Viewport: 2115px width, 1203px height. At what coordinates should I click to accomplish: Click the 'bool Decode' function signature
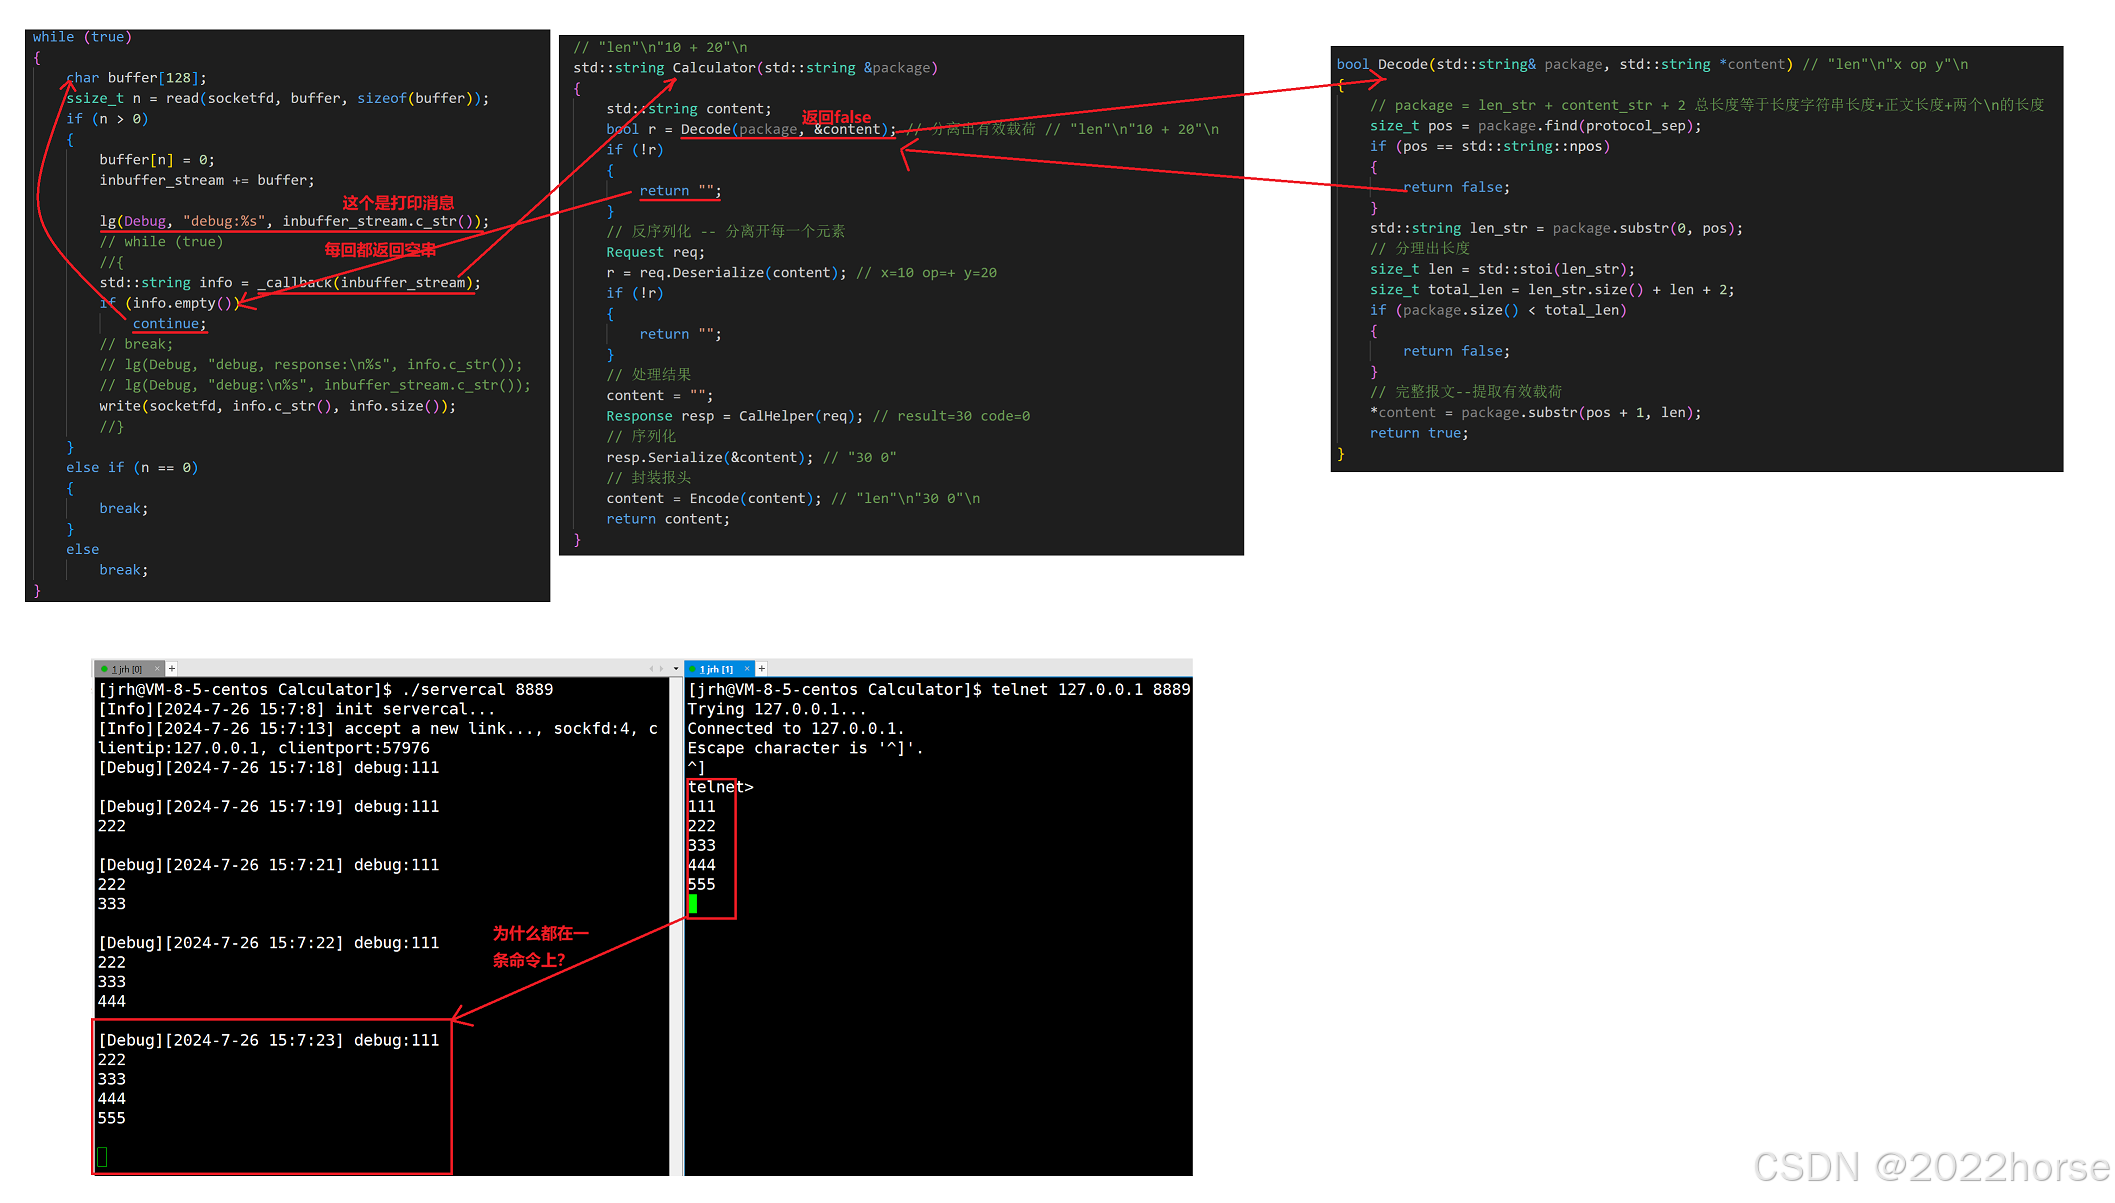pos(1565,64)
